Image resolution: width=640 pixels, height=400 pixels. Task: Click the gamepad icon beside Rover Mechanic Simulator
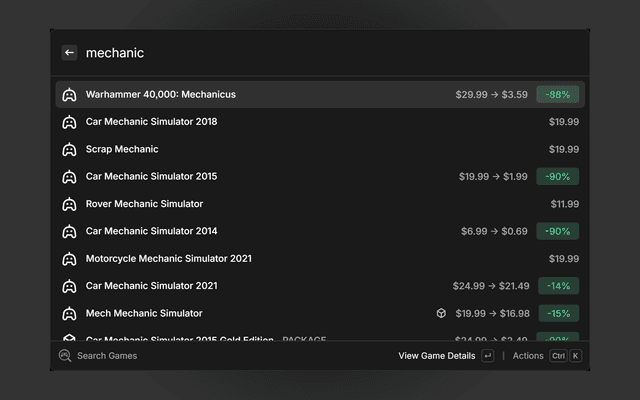(x=69, y=204)
